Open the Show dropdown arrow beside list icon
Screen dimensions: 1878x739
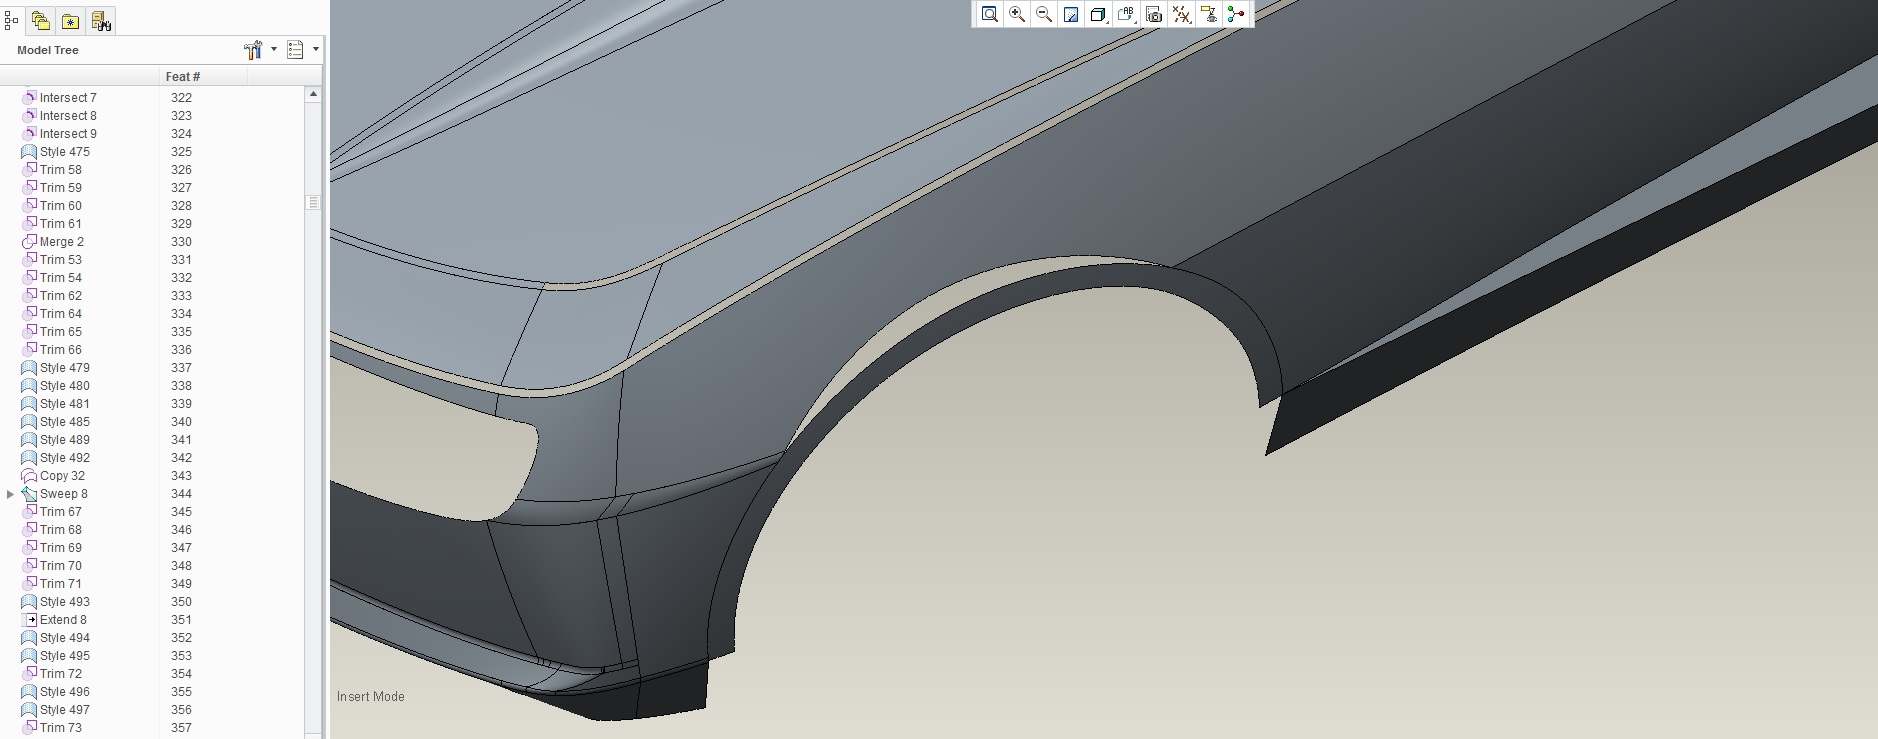(316, 49)
